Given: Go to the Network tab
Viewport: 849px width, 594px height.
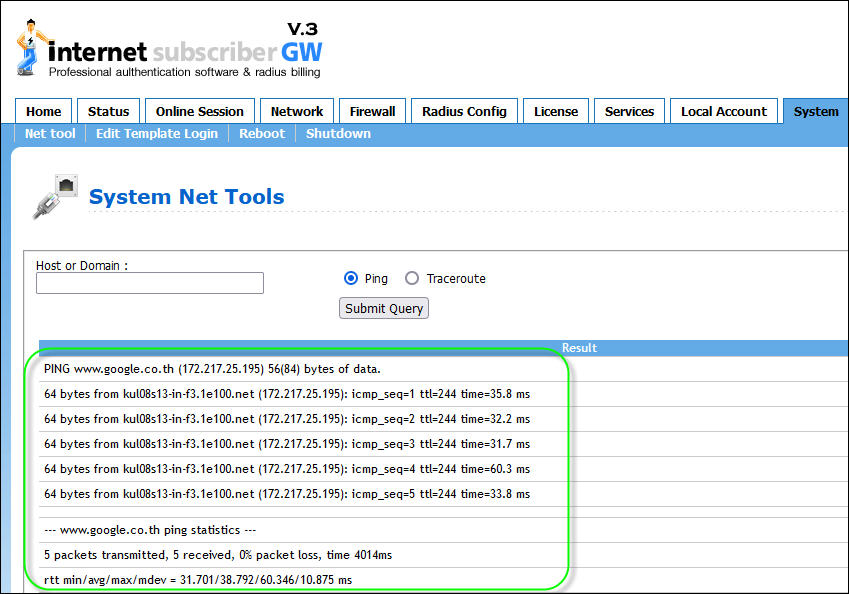Looking at the screenshot, I should tap(297, 112).
